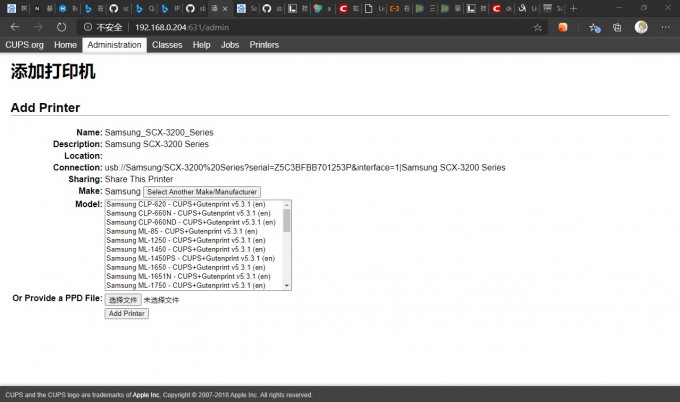
Task: Go to the CUPS Home page
Action: [65, 45]
